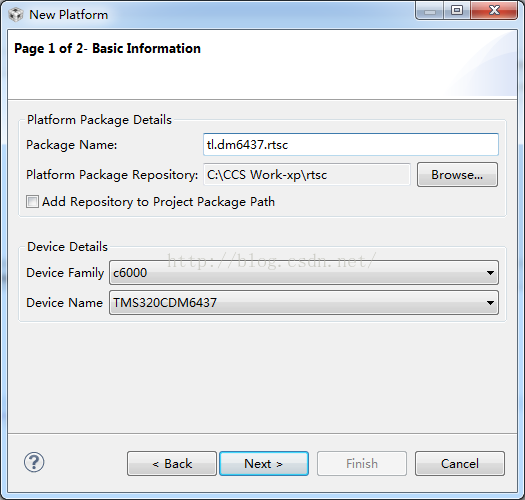
Task: Enable Add Repository to Project Package Path
Action: [x=32, y=202]
